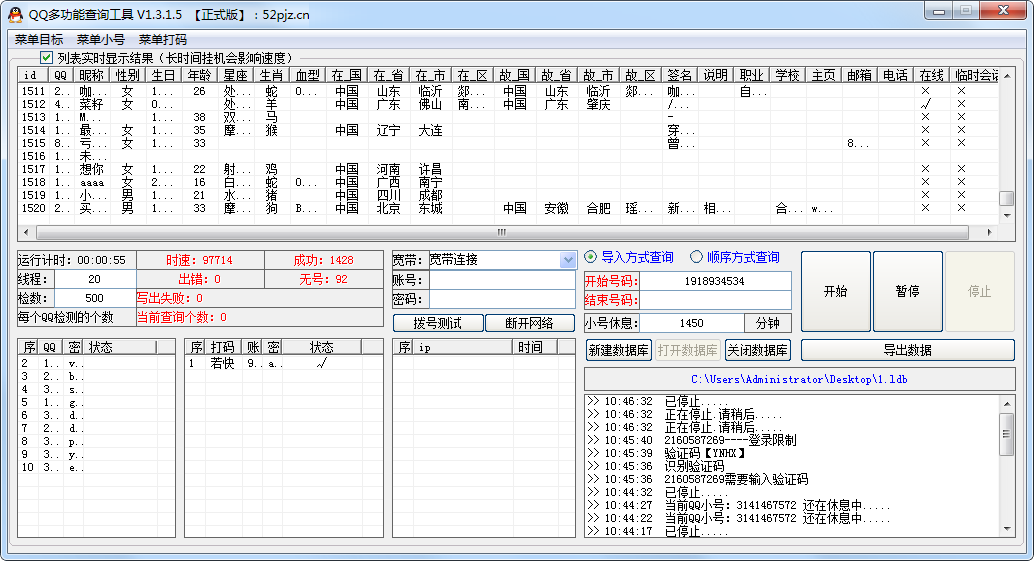The height and width of the screenshot is (561, 1034).
Task: Click the 开始 button
Action: tap(835, 291)
